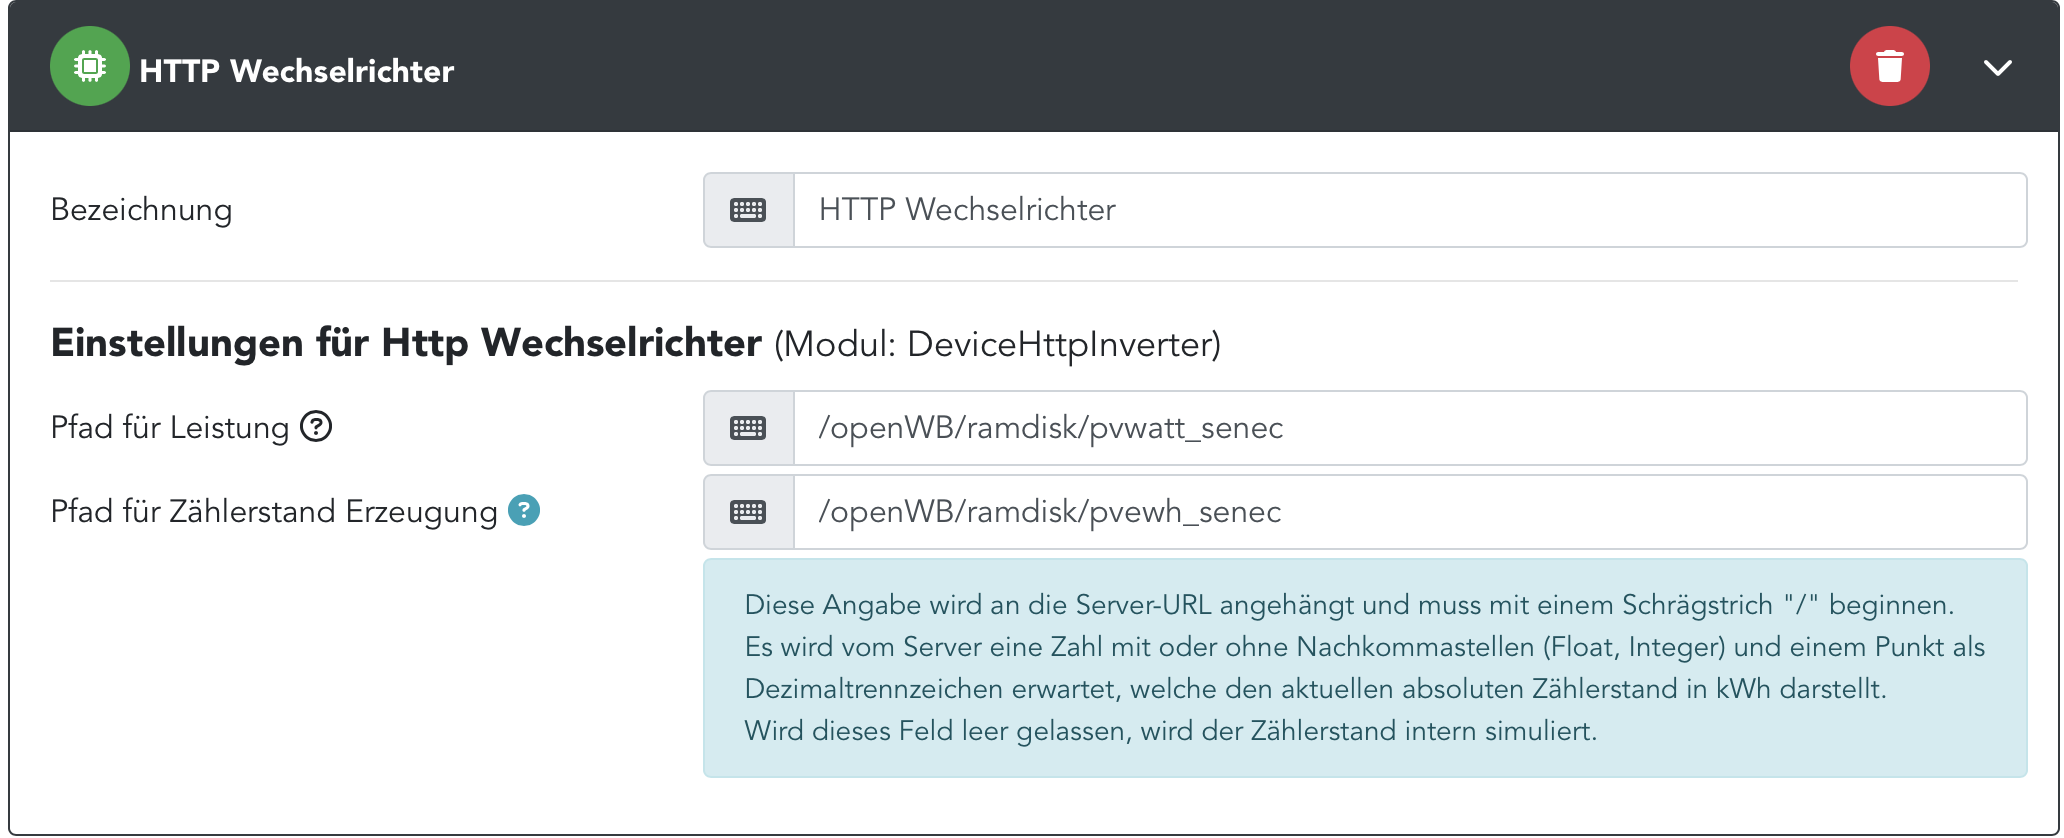Click the Modul: DeviceHttpInverter text

(997, 345)
